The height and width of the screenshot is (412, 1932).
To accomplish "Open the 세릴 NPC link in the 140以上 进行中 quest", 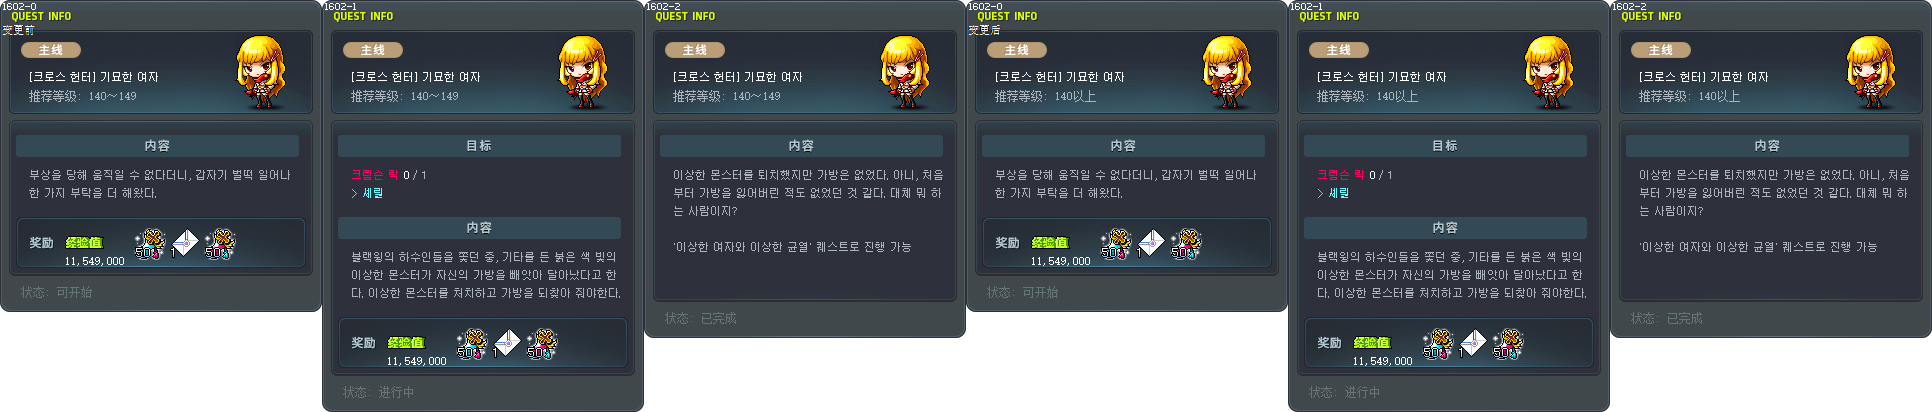I will tap(1338, 193).
